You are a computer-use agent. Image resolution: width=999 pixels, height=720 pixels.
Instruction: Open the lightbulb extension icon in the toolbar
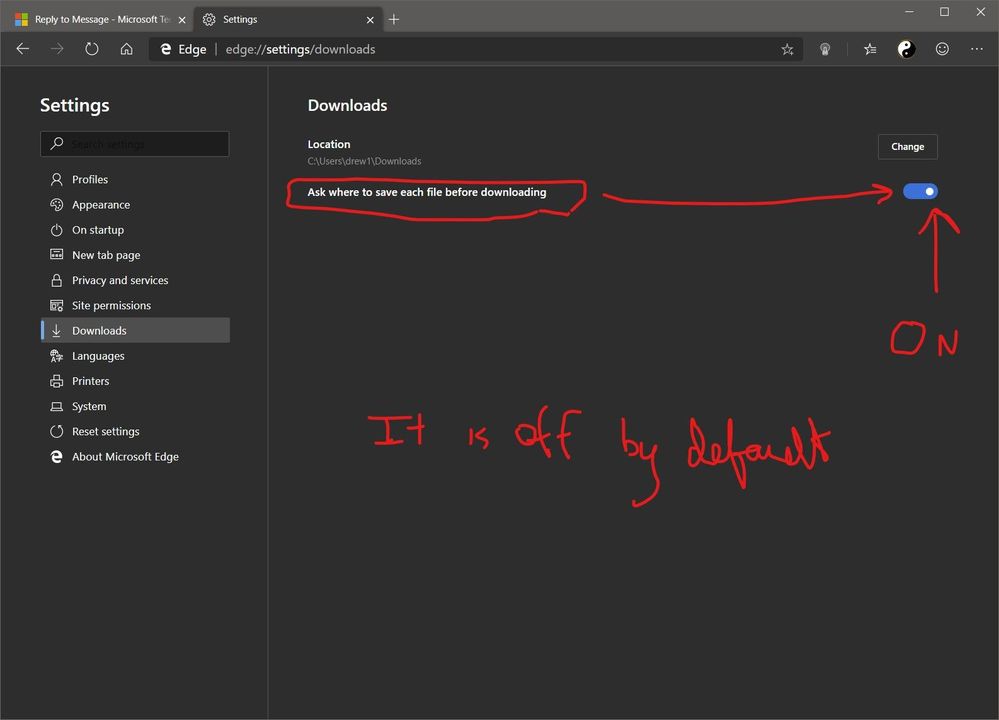pyautogui.click(x=825, y=49)
